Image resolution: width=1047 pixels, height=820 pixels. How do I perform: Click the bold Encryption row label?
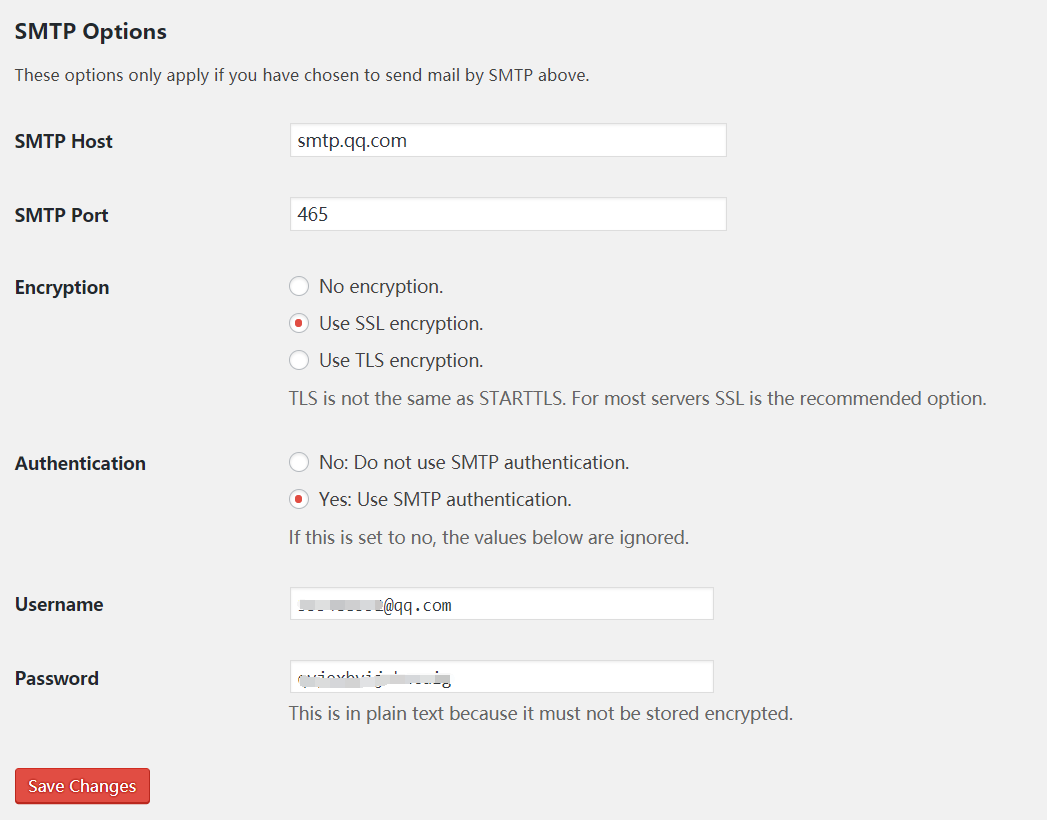pyautogui.click(x=62, y=288)
